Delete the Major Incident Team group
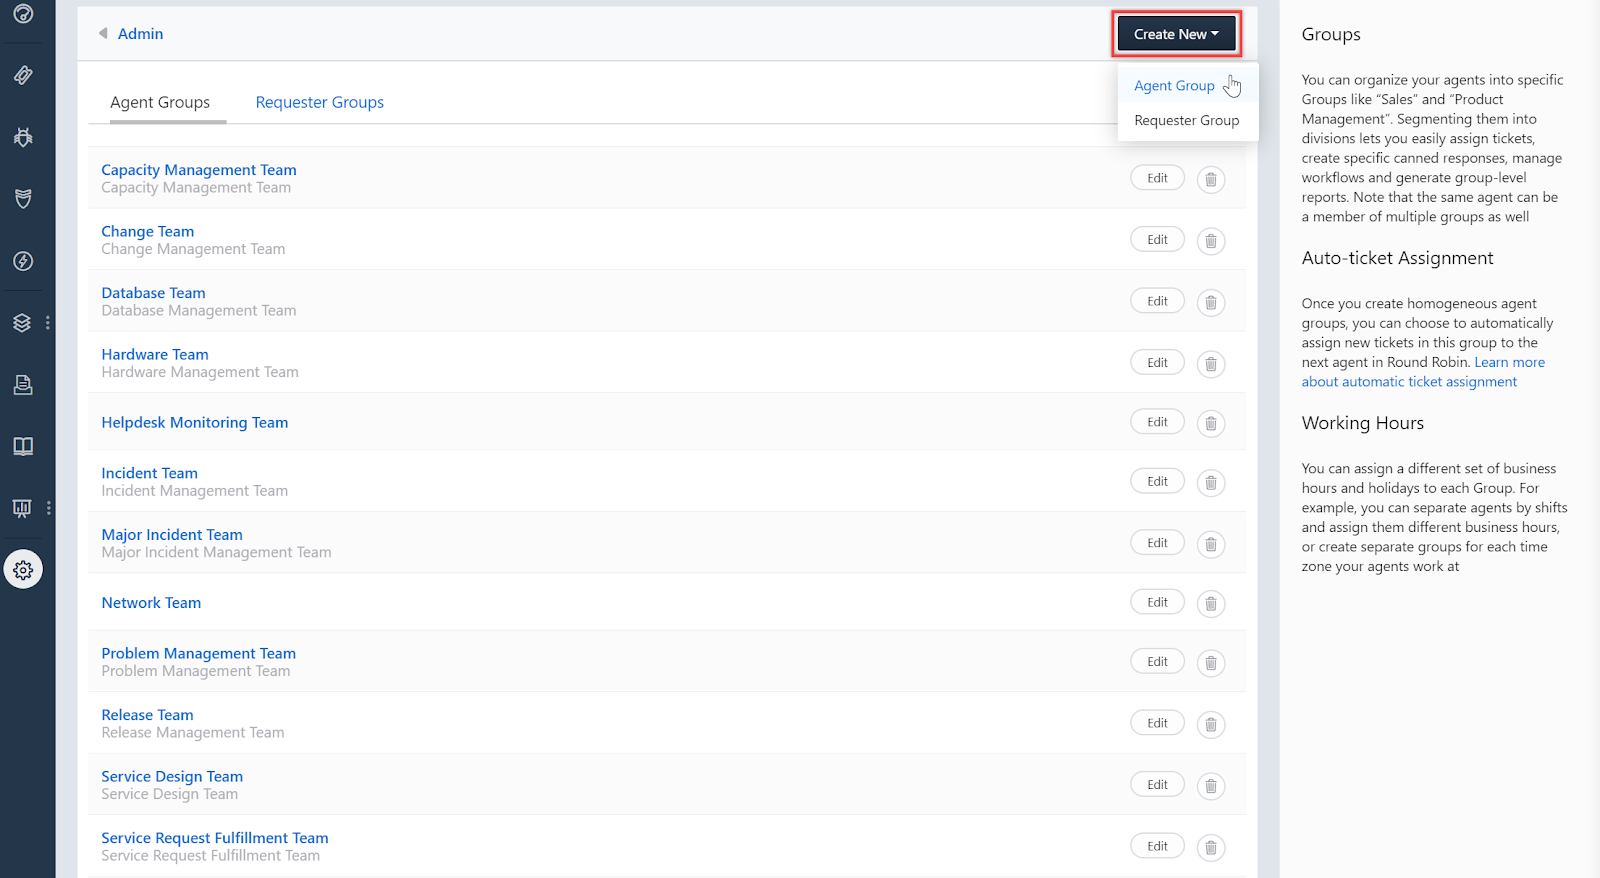This screenshot has width=1600, height=878. coord(1211,544)
